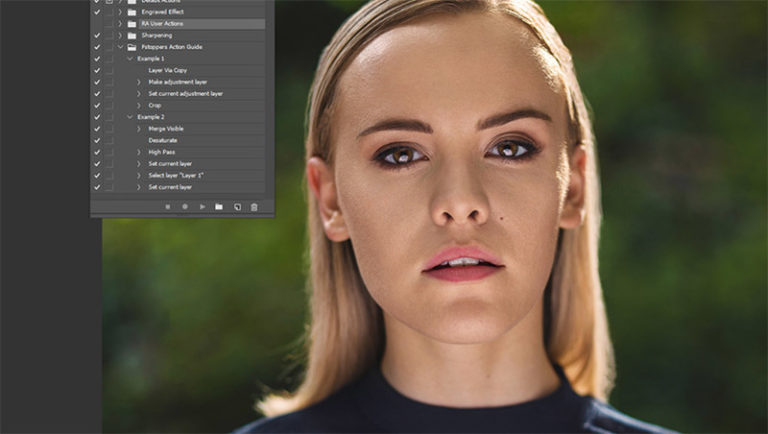
Task: Toggle the checkmark for Desaturate step
Action: [x=97, y=141]
